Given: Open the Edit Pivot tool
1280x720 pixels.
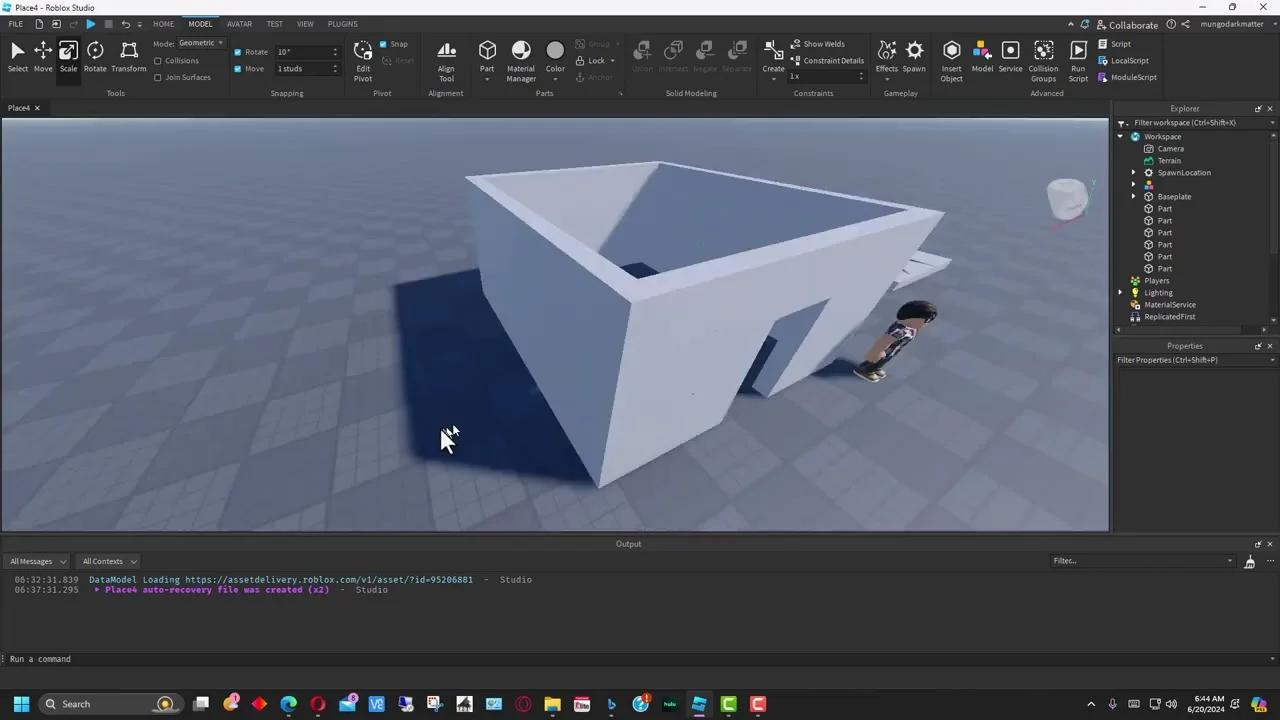Looking at the screenshot, I should click(x=363, y=61).
